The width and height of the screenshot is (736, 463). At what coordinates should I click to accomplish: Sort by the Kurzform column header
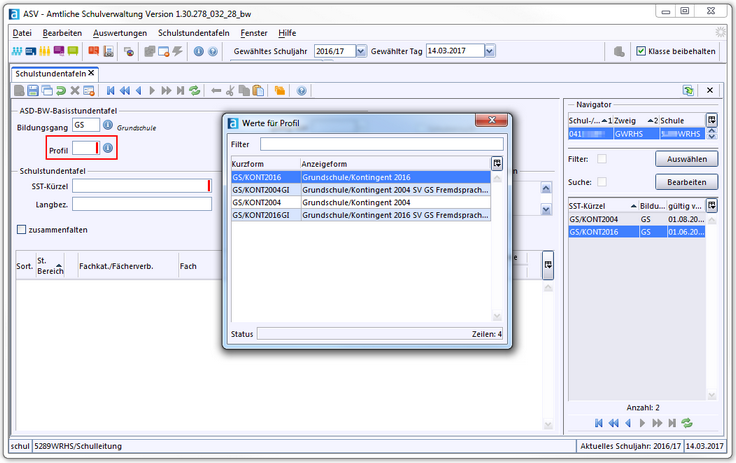(x=264, y=163)
